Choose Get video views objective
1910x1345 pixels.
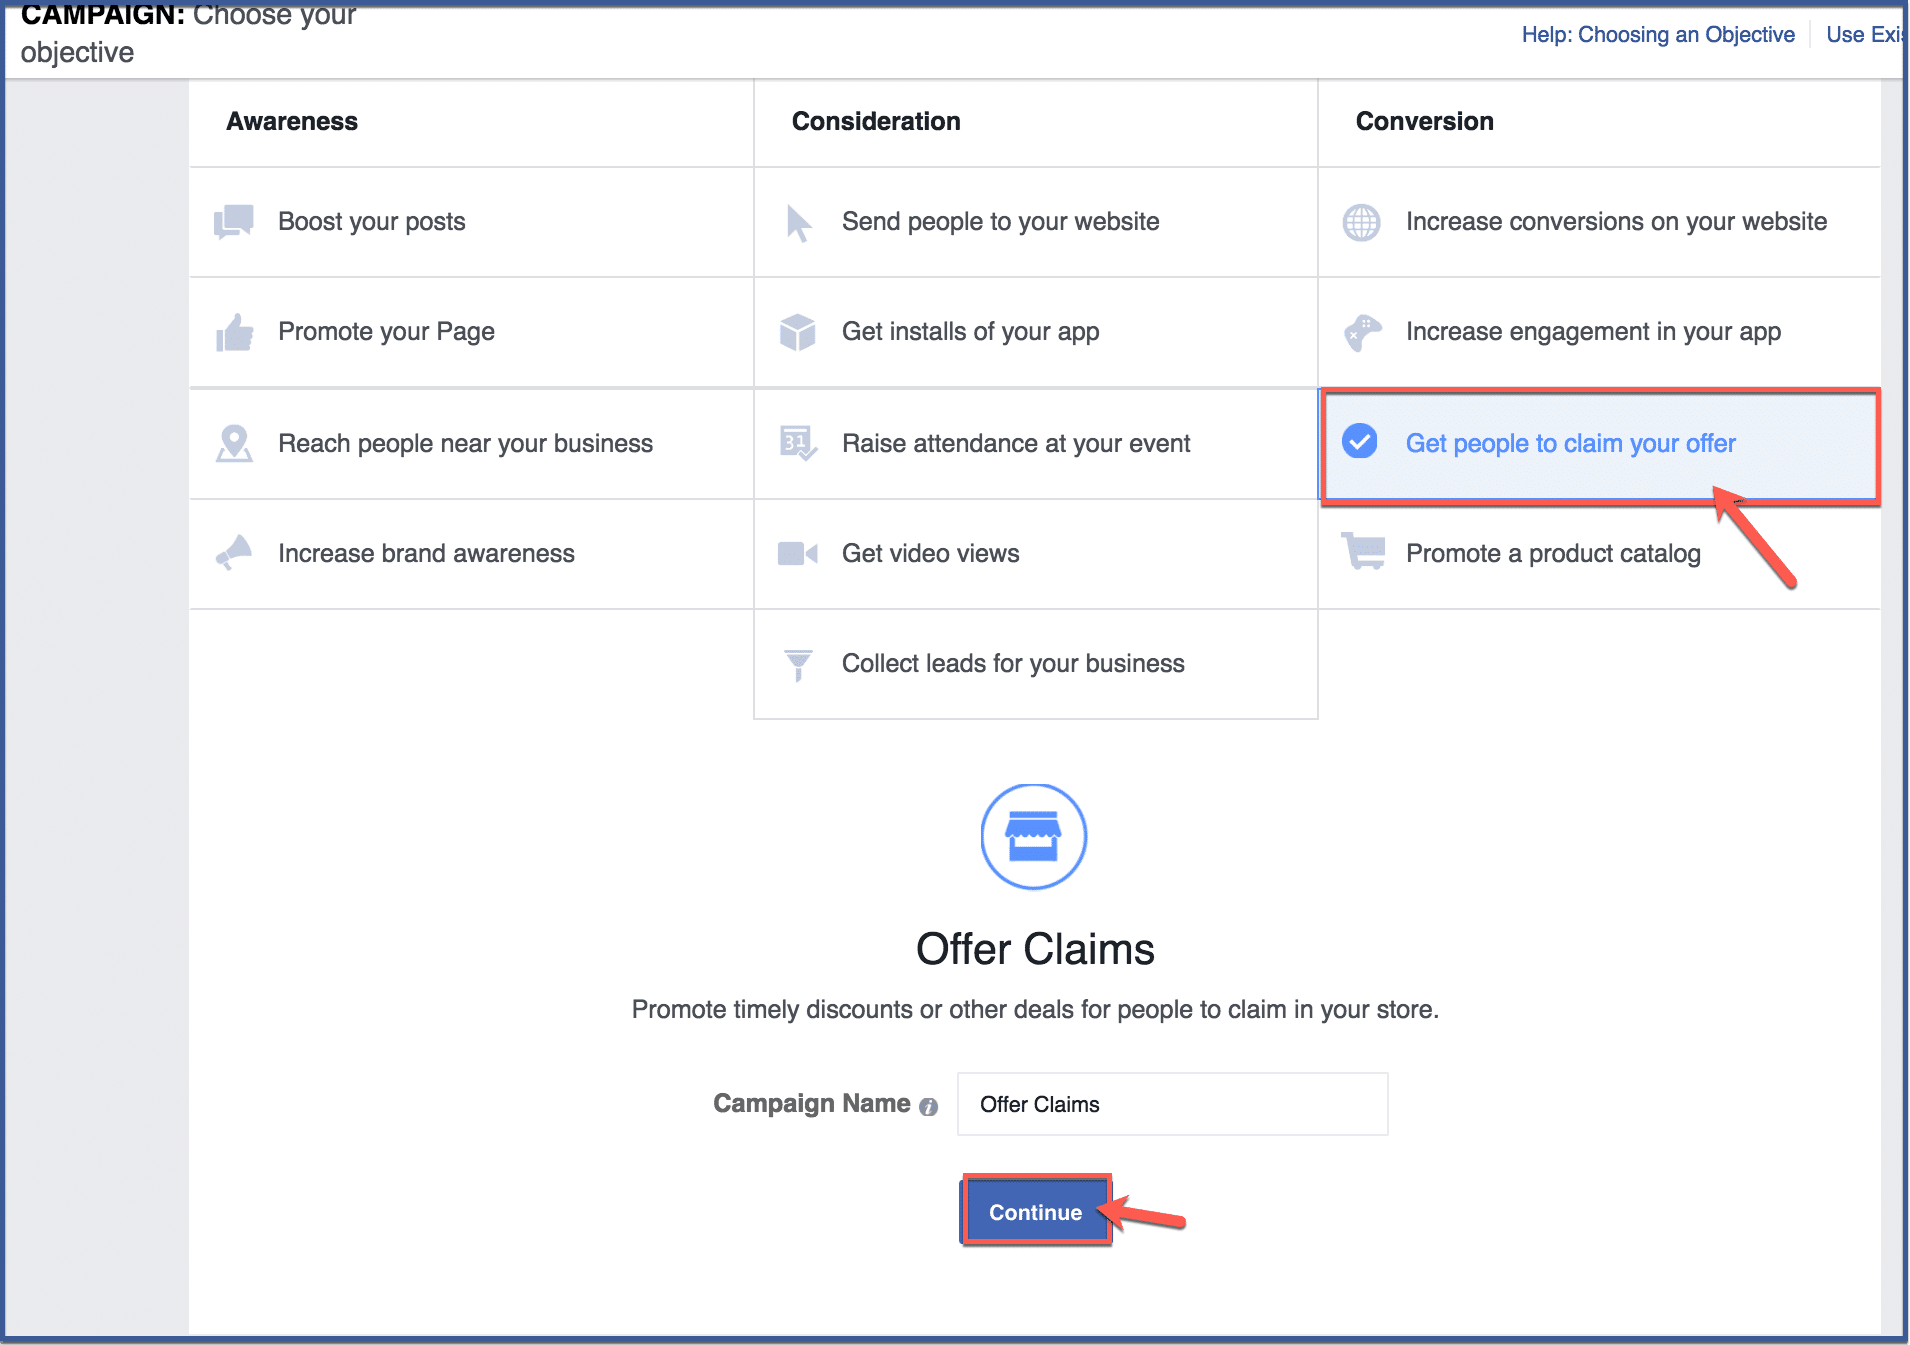click(1035, 553)
